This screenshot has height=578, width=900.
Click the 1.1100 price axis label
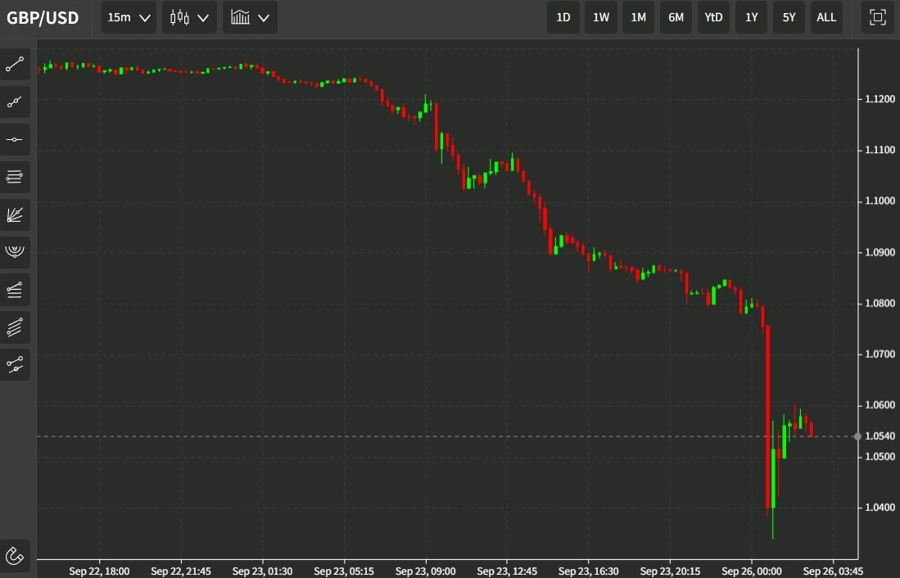(x=879, y=150)
